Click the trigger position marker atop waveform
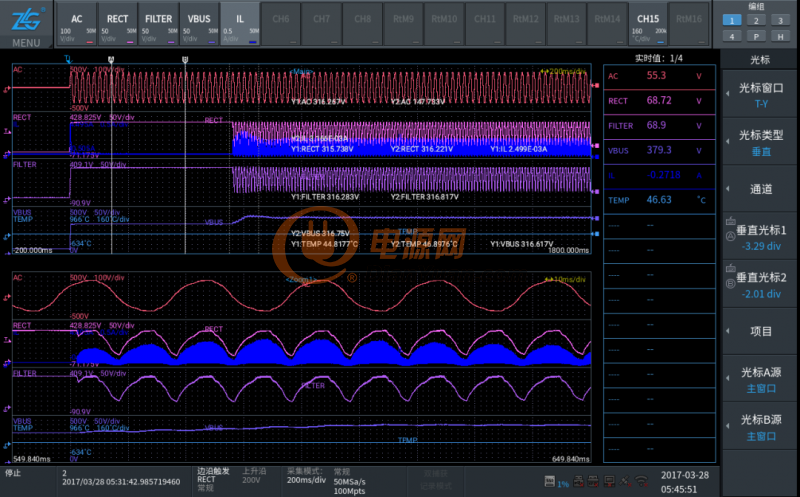Image resolution: width=800 pixels, height=497 pixels. (x=67, y=59)
